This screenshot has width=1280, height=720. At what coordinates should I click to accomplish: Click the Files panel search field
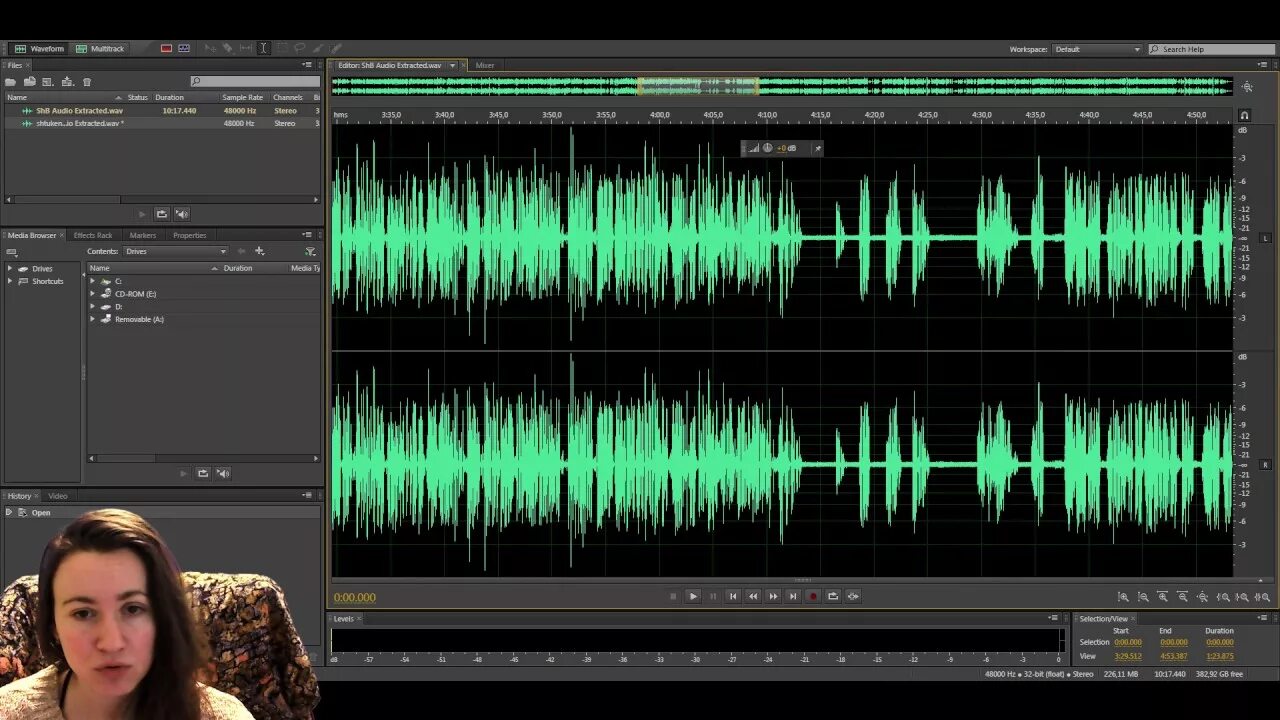[255, 82]
